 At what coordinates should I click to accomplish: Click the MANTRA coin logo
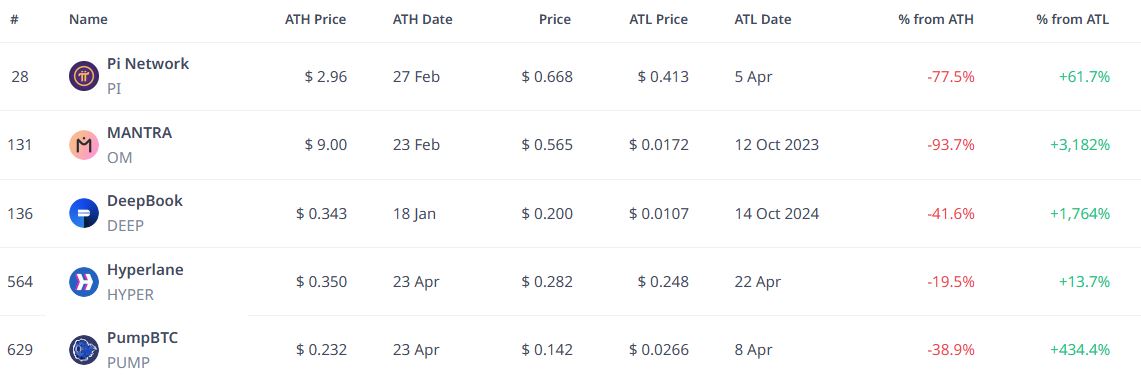pos(84,146)
